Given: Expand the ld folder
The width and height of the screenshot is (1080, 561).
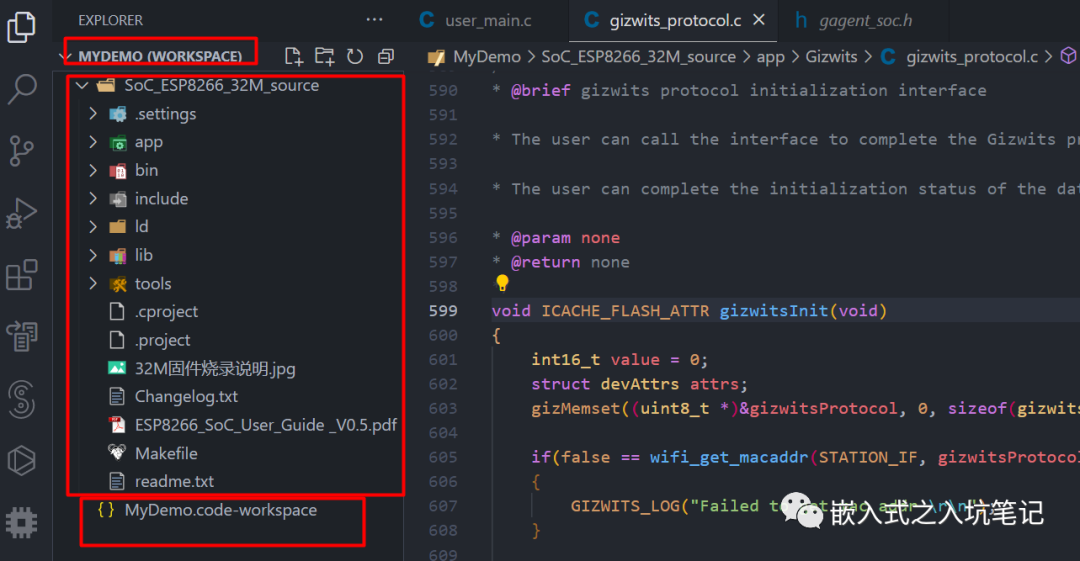Looking at the screenshot, I should (x=141, y=227).
